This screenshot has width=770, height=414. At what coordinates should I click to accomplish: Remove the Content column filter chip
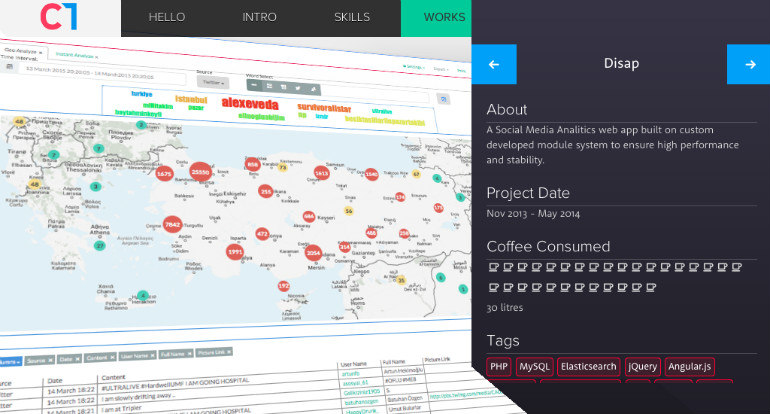112,358
